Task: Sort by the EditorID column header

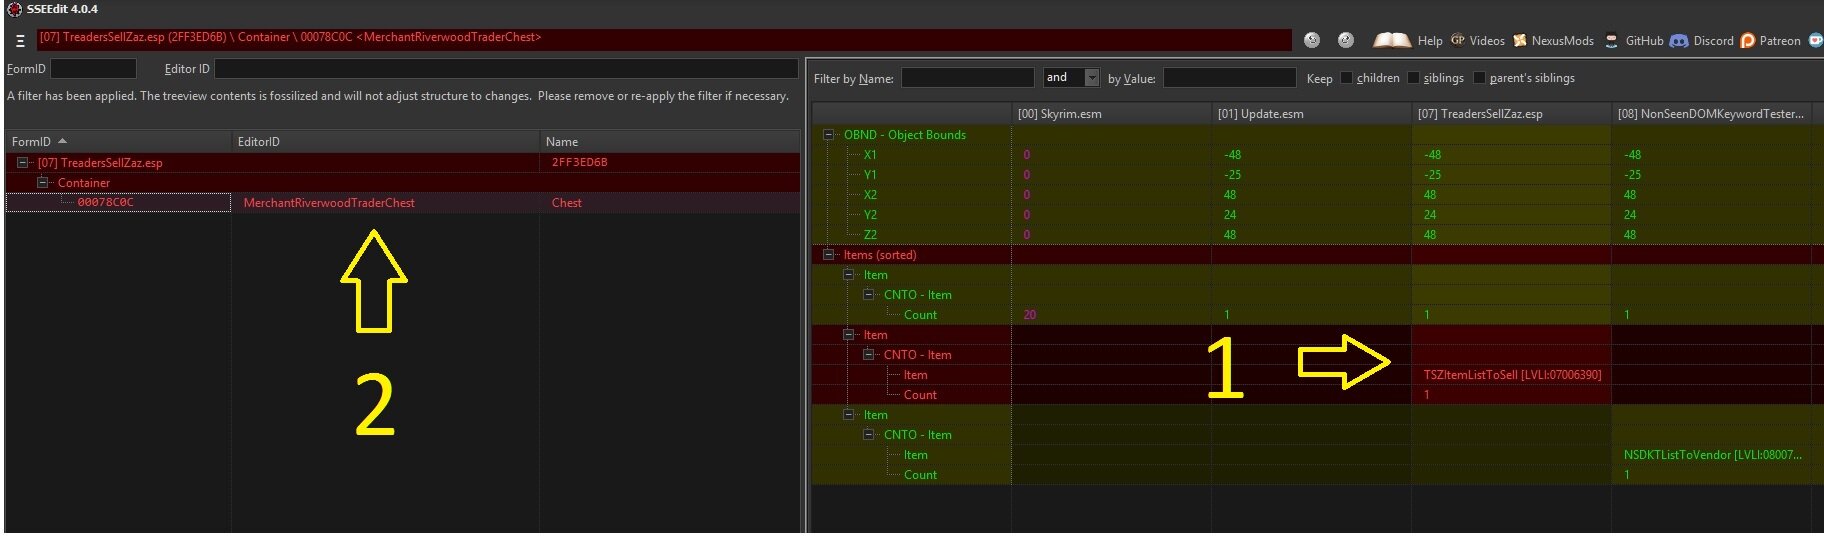Action: pyautogui.click(x=385, y=141)
